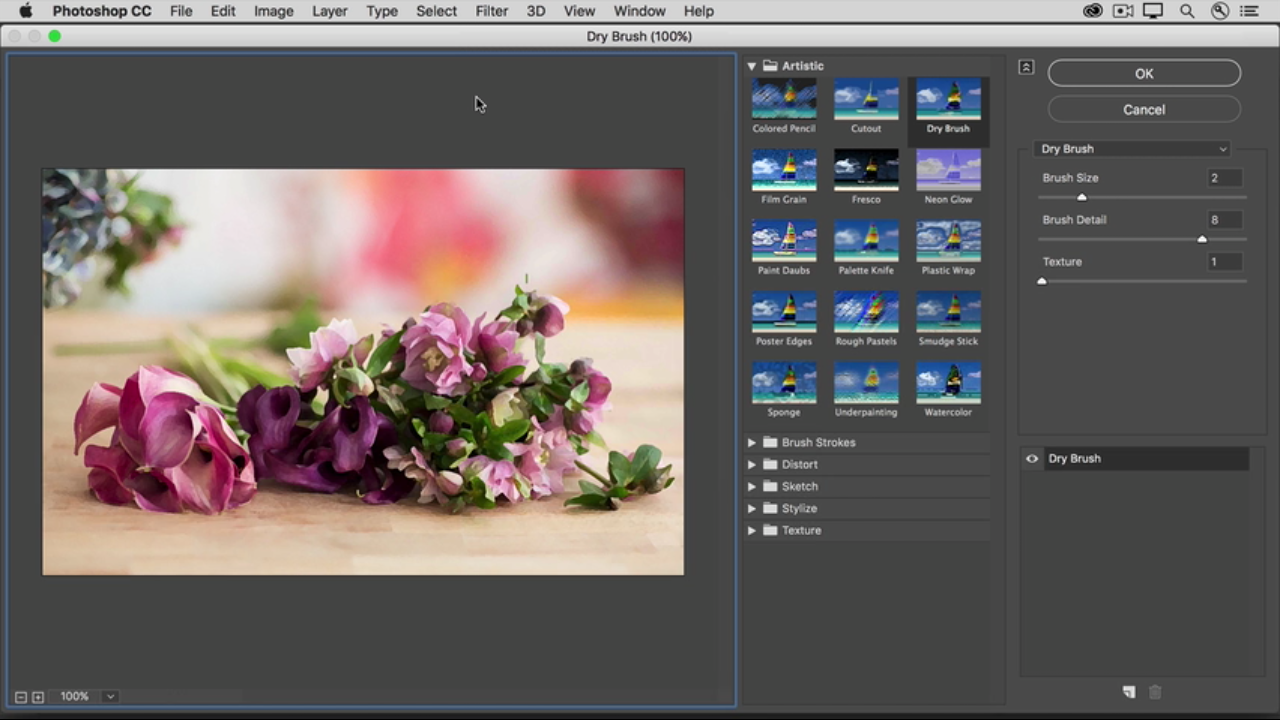The height and width of the screenshot is (720, 1280).
Task: Open the Layer menu
Action: [329, 11]
